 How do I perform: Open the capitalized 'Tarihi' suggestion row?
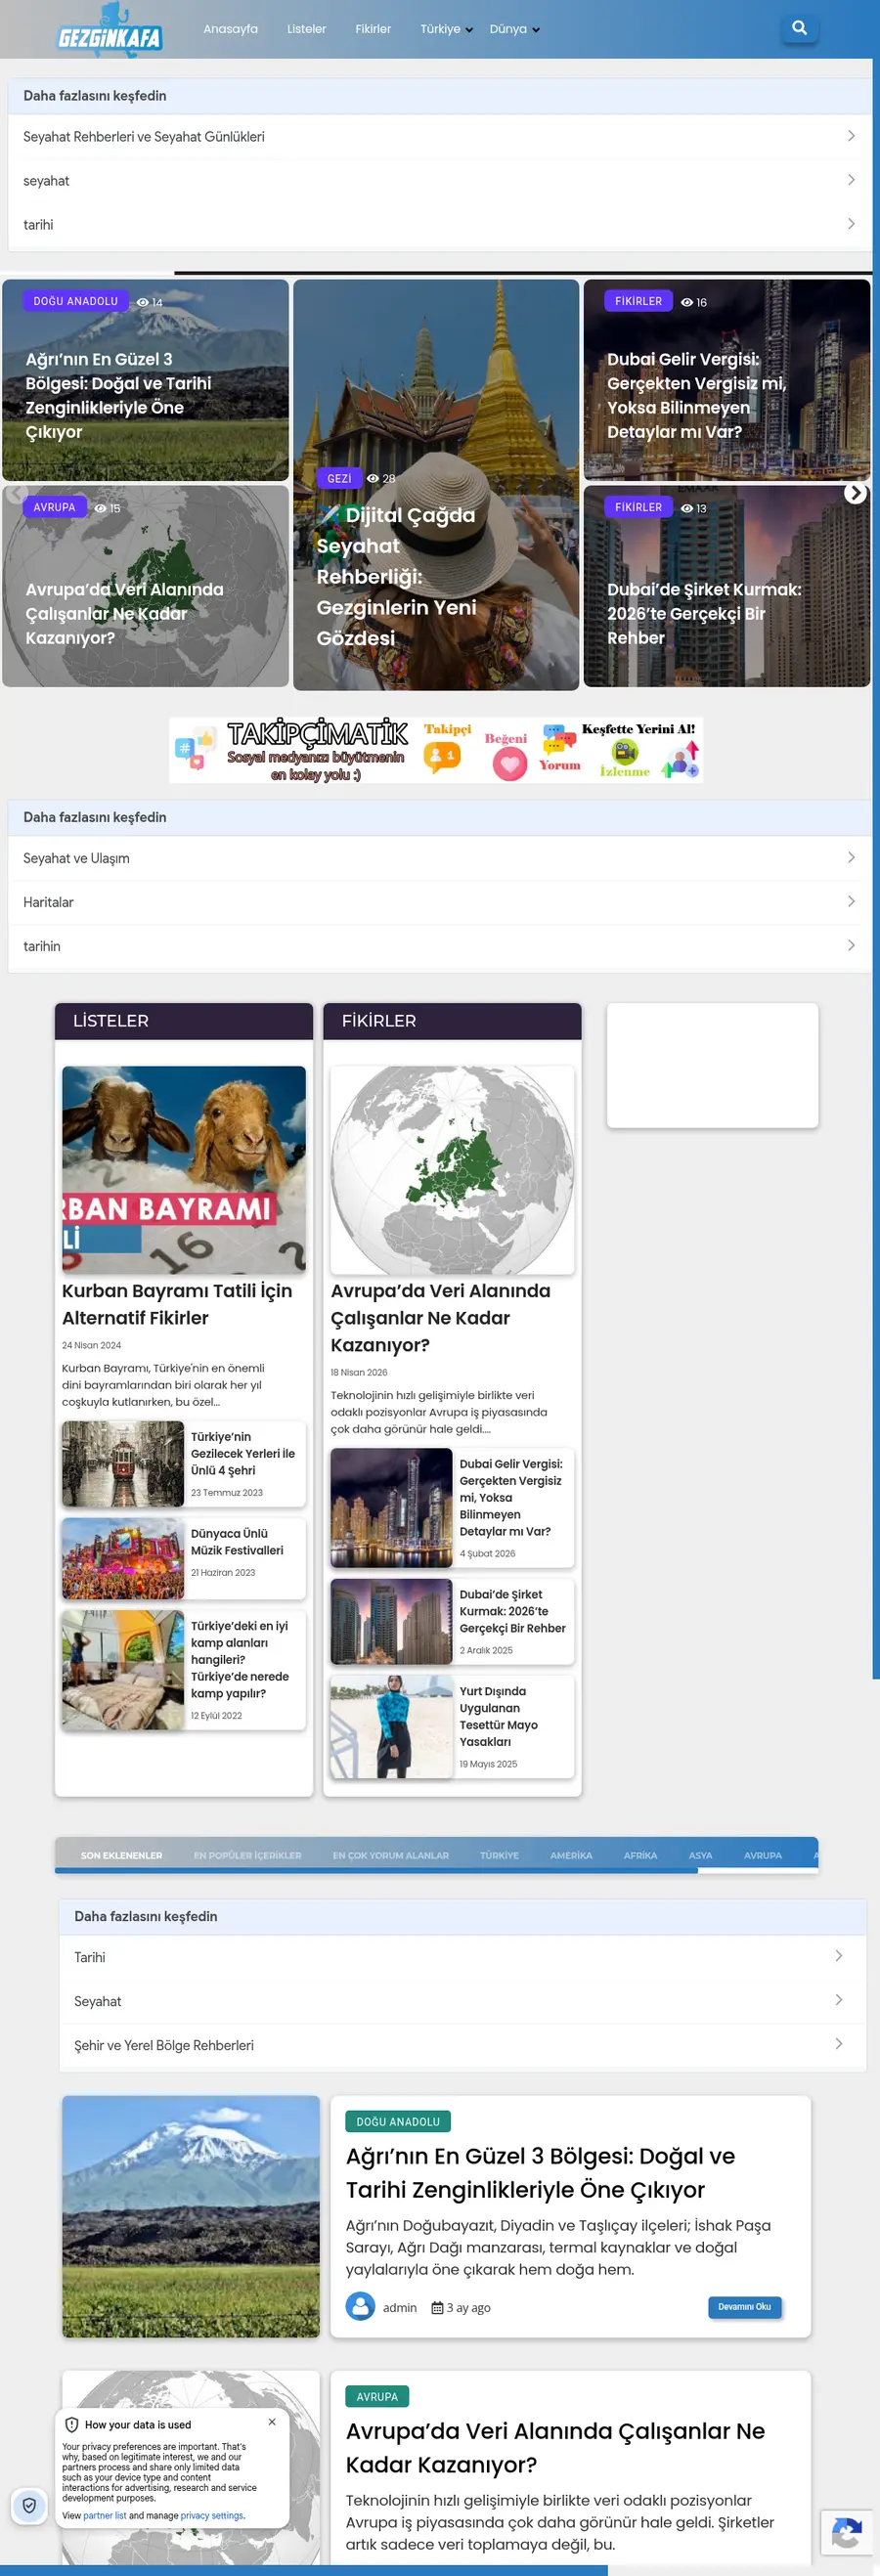[462, 1956]
